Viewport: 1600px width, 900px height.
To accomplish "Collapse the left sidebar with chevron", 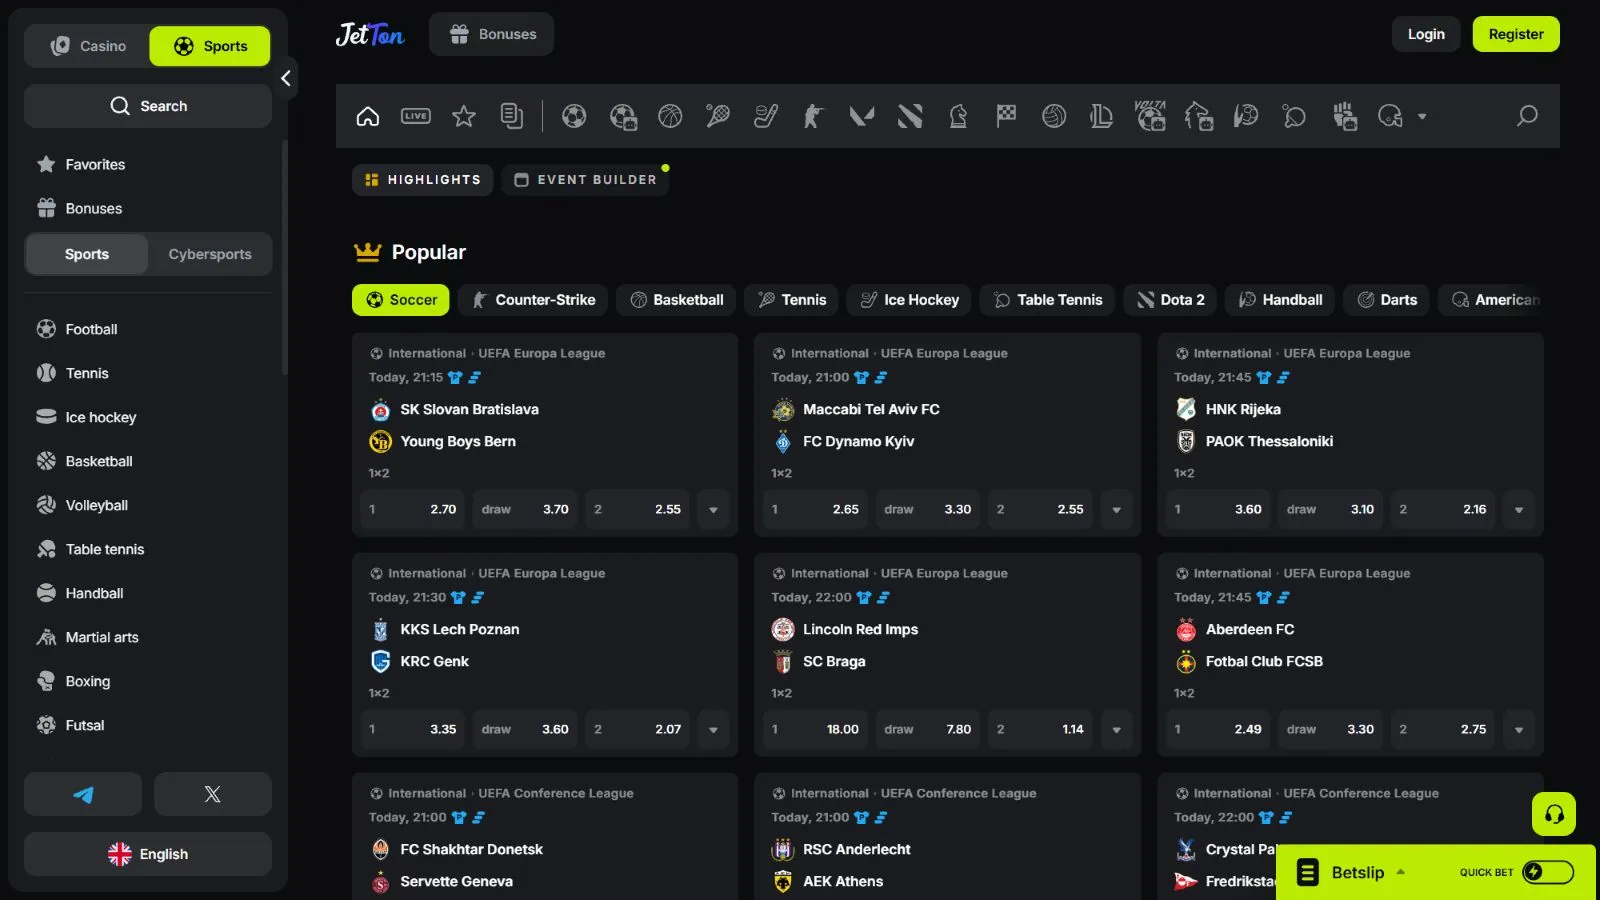I will click(x=286, y=78).
